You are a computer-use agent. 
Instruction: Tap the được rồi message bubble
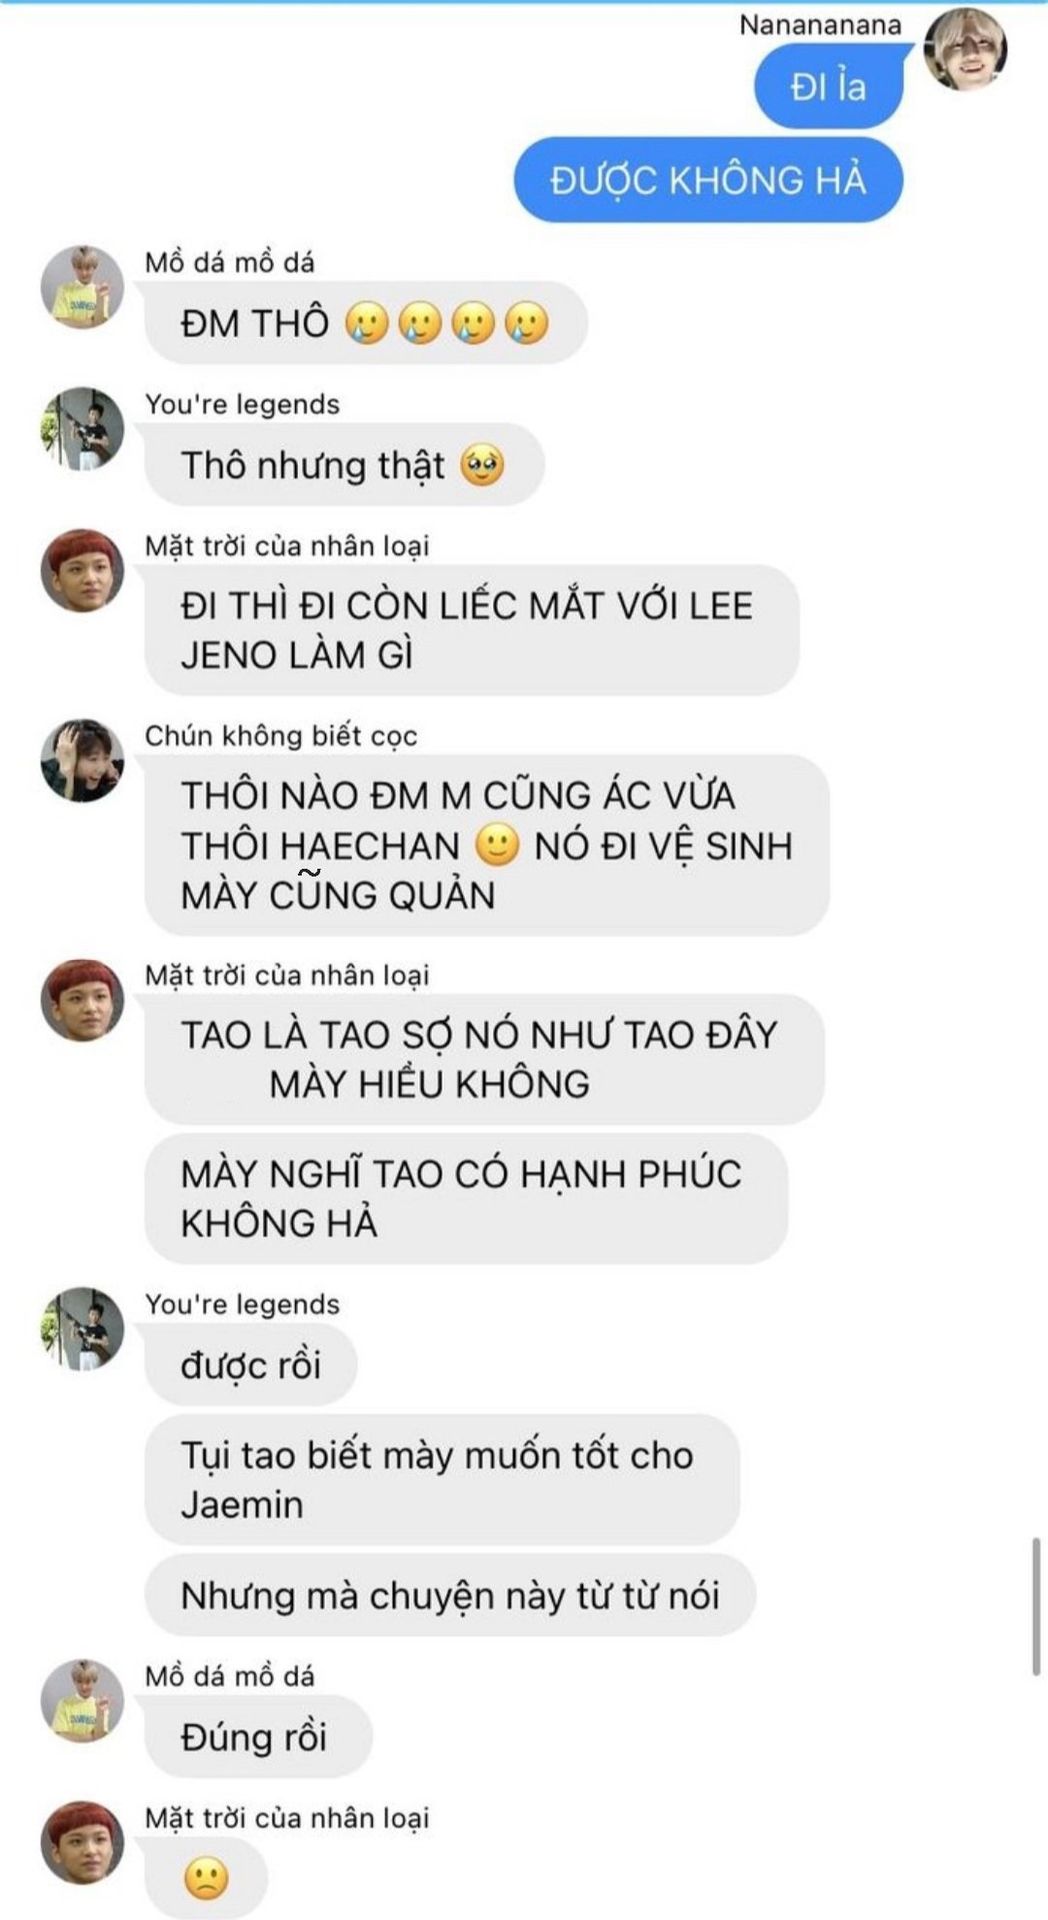point(250,1365)
